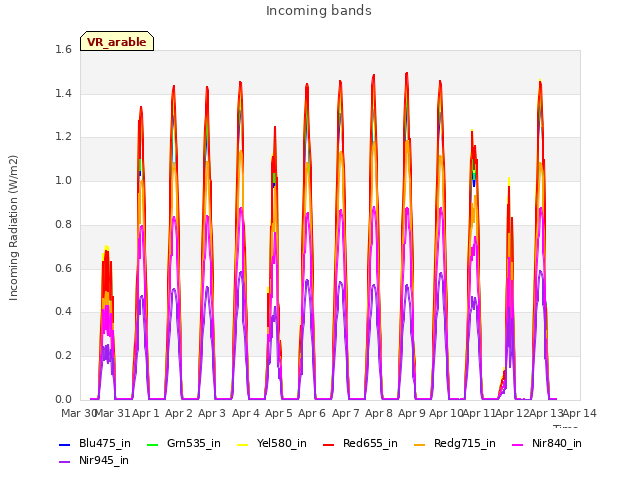Click the Nir840_in legend label
640x480 pixels.
coord(556,443)
